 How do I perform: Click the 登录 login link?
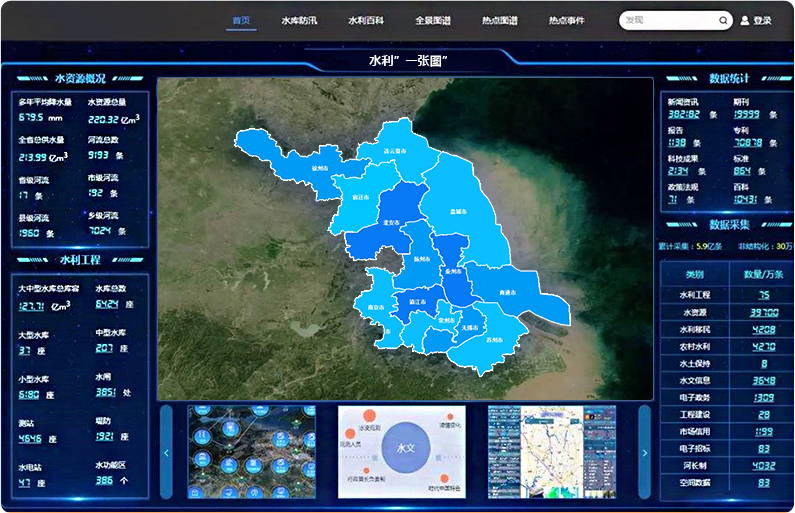pyautogui.click(x=763, y=20)
